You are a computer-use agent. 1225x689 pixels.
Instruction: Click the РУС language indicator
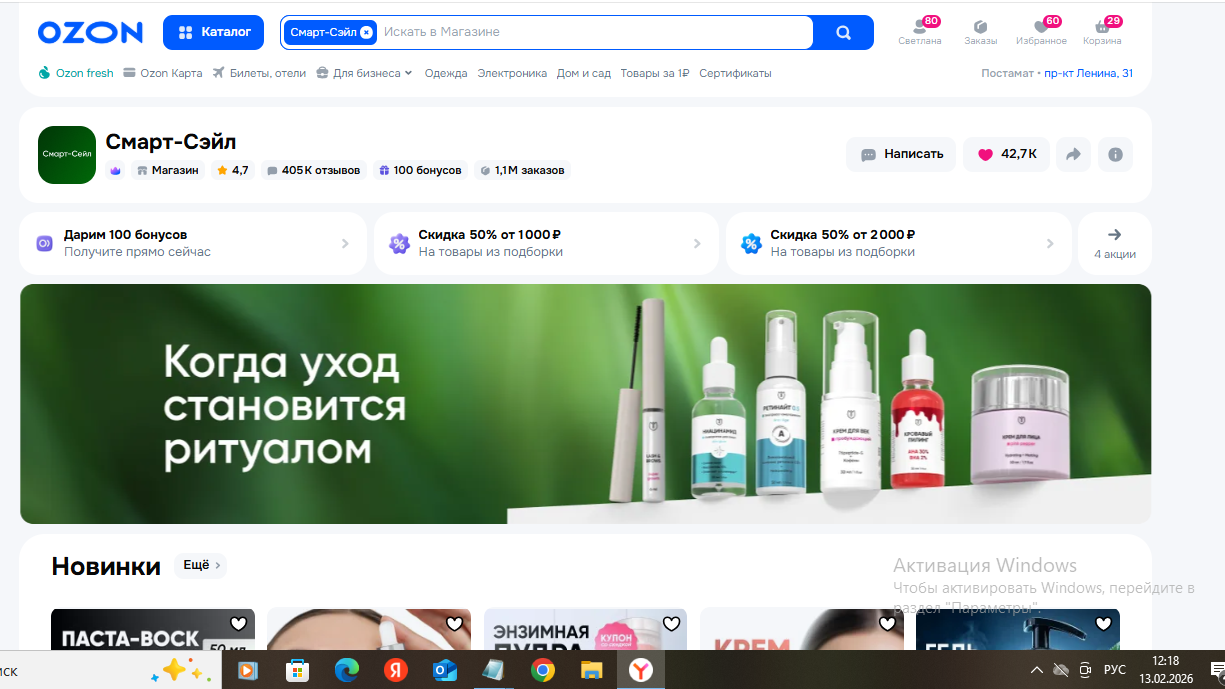coord(1114,669)
